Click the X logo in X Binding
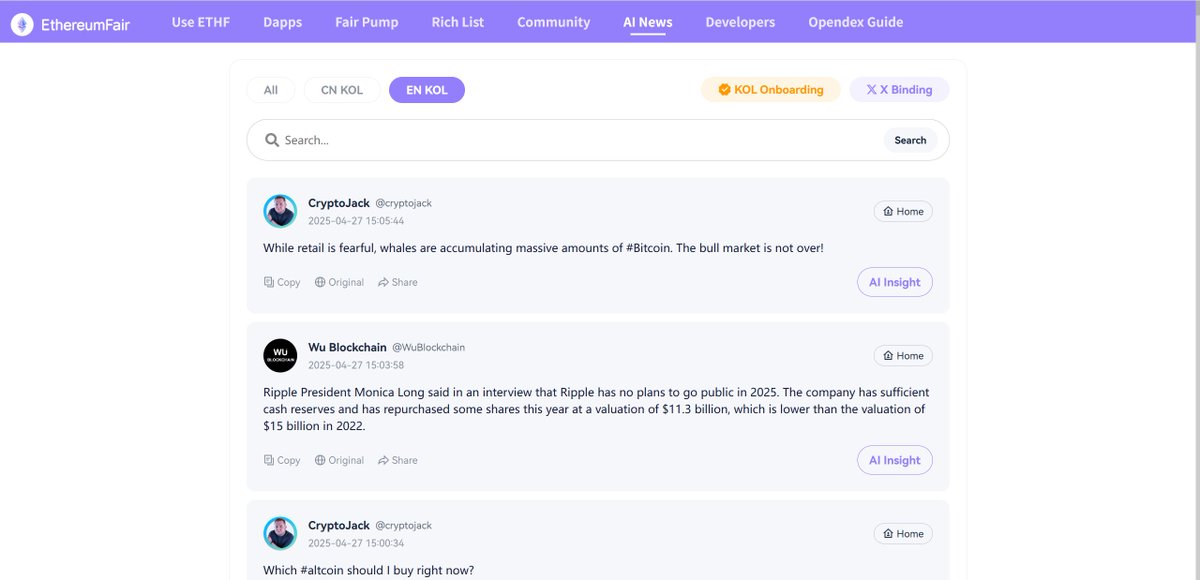Image resolution: width=1200 pixels, height=580 pixels. [x=871, y=89]
